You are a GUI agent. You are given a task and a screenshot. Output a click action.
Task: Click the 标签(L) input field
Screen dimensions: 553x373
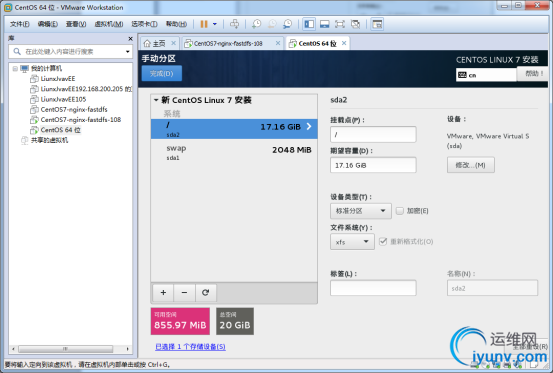(x=373, y=288)
